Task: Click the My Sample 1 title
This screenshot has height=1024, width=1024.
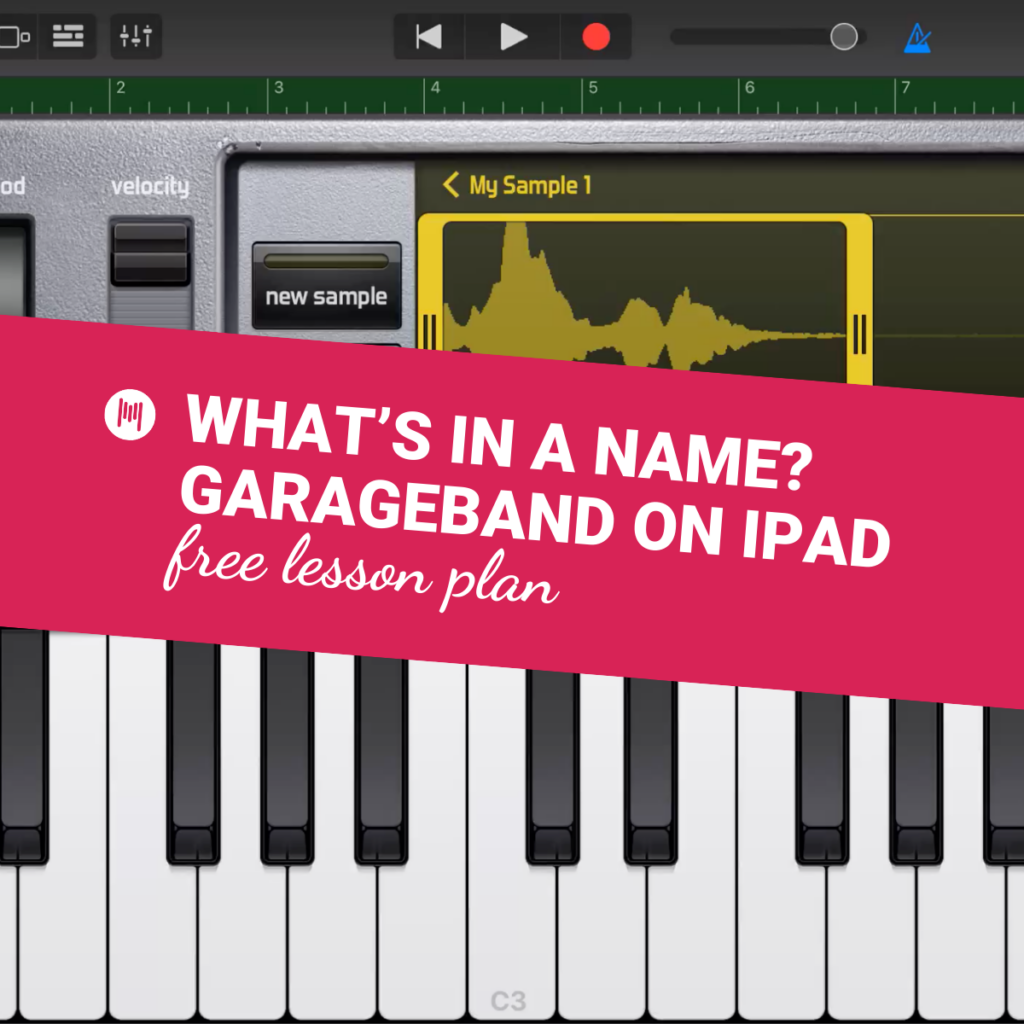Action: tap(530, 185)
